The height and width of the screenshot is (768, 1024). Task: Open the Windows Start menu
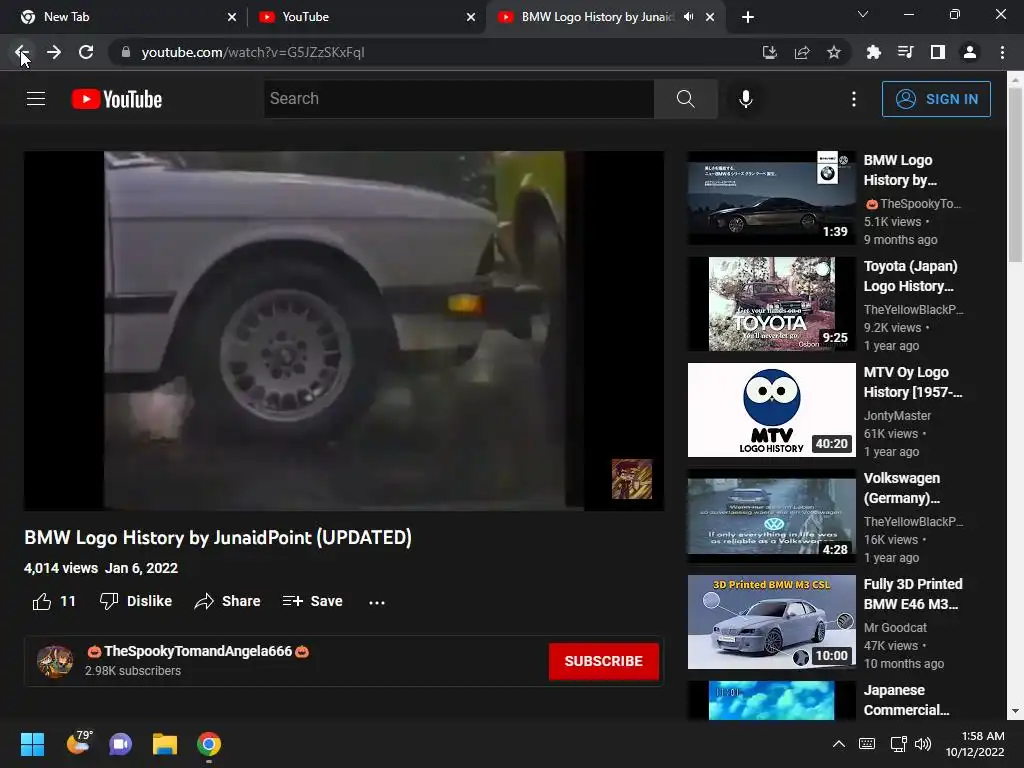(x=32, y=744)
